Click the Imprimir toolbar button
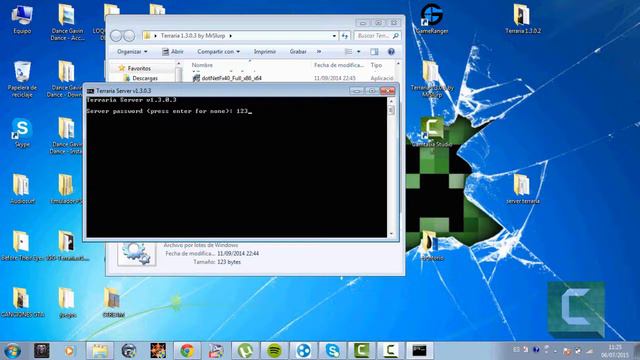Screen dimensions: 640x360 click(265, 52)
